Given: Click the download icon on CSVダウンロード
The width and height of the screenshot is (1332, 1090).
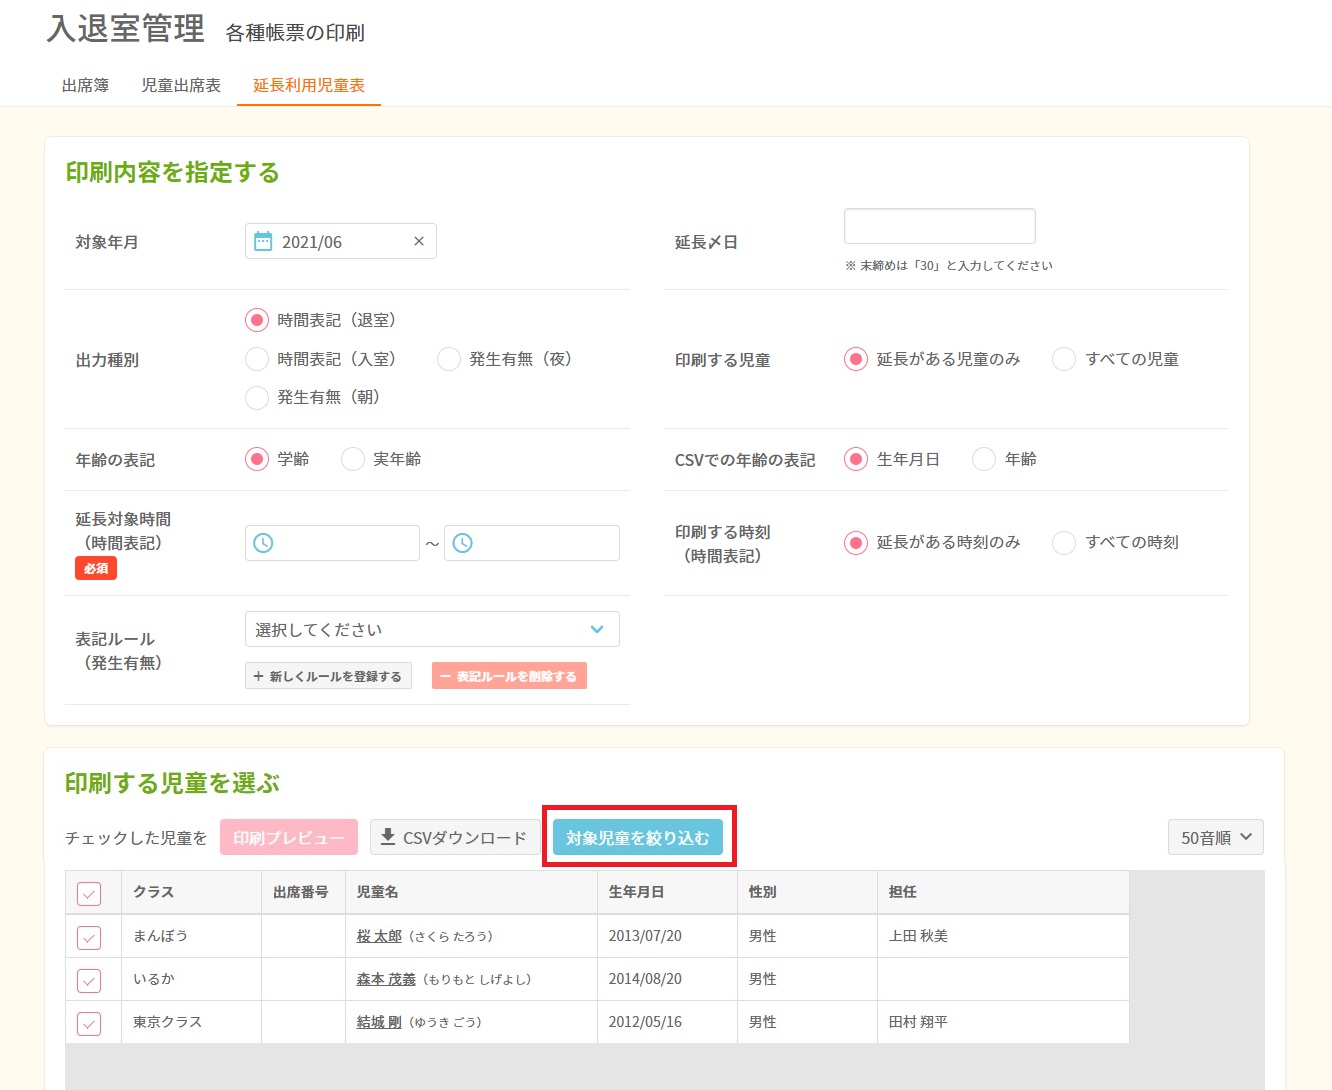Looking at the screenshot, I should click(388, 837).
